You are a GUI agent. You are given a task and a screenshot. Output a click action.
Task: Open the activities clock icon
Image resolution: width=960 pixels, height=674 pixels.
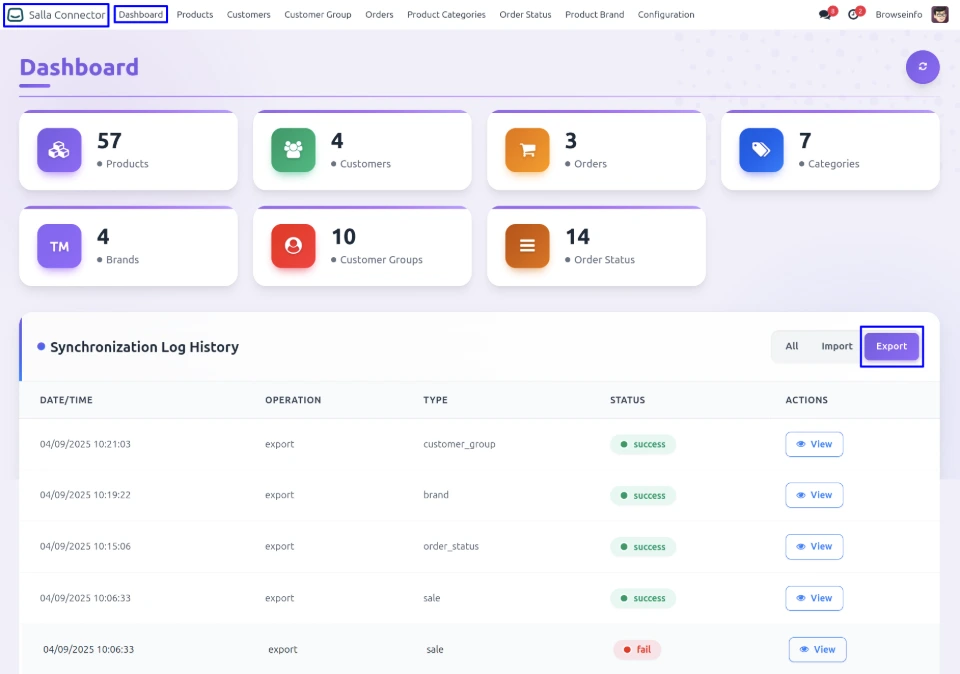[x=853, y=15]
